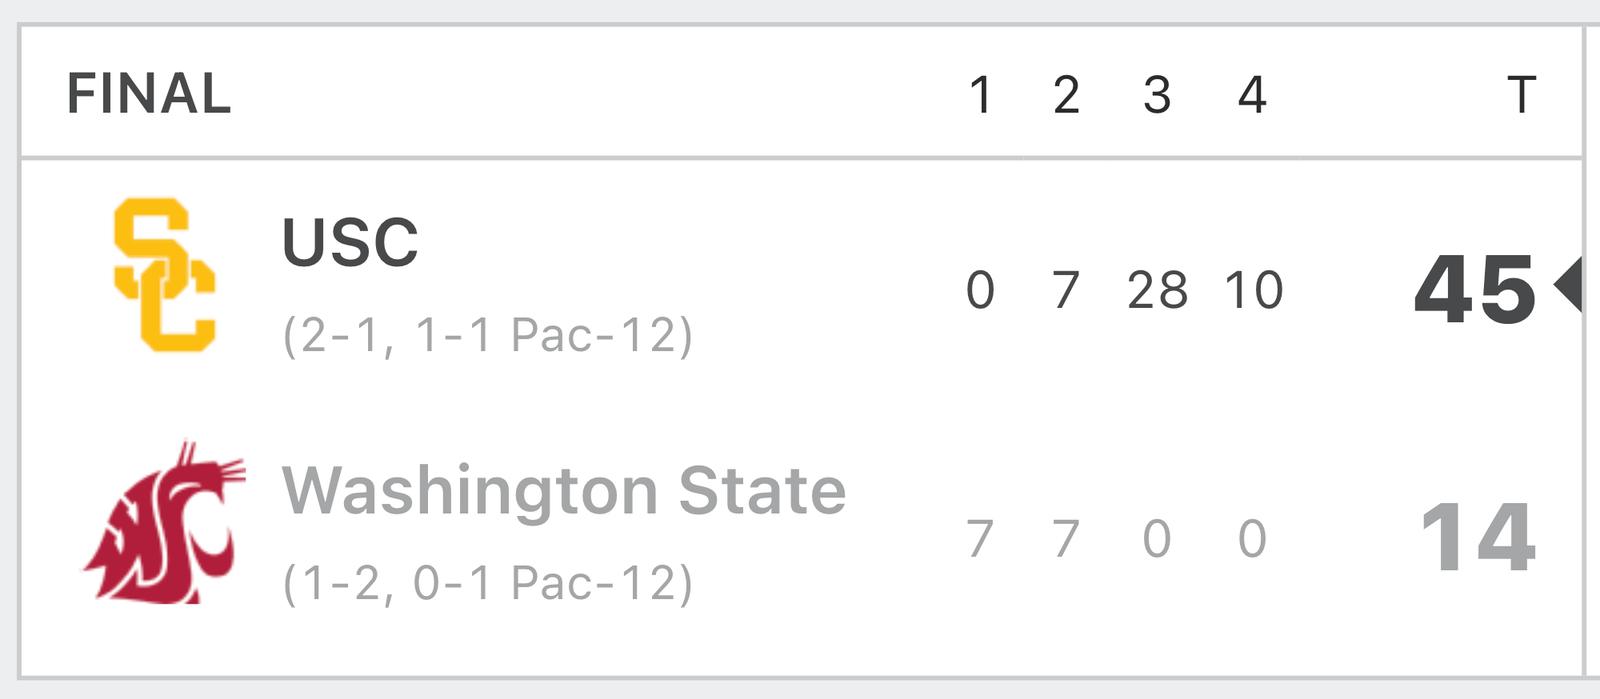
Task: Click Washington State's first quarter score 7
Action: coord(980,539)
